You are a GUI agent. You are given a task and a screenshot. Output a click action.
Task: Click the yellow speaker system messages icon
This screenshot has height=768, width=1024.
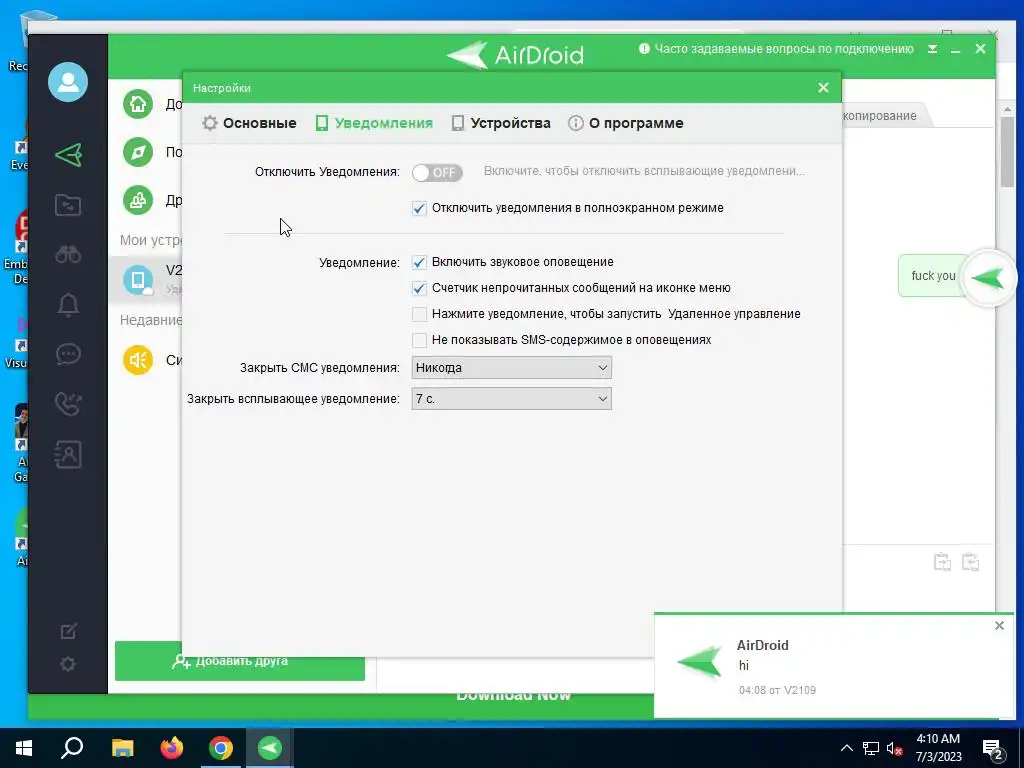[138, 360]
